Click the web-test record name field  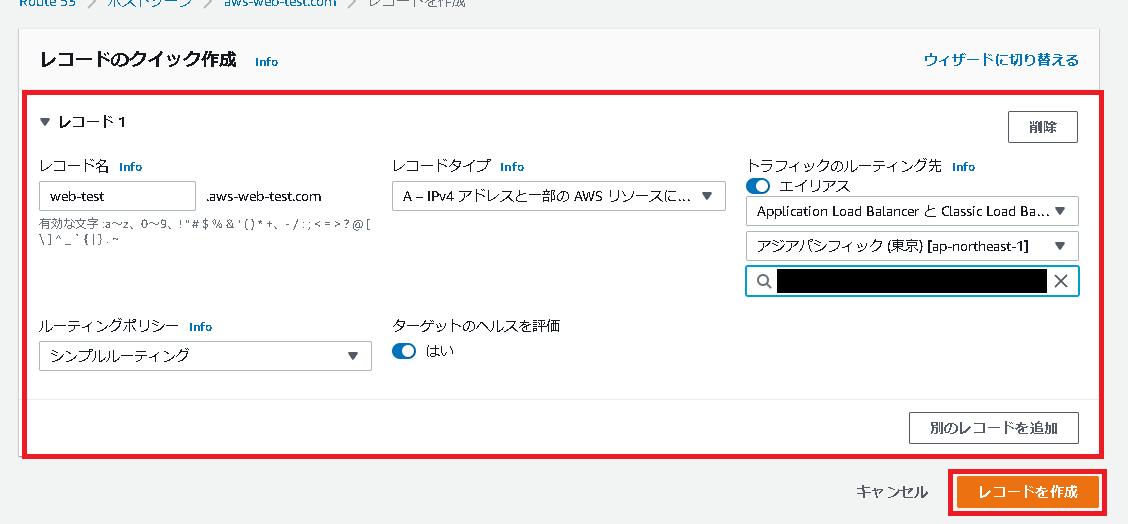(117, 196)
